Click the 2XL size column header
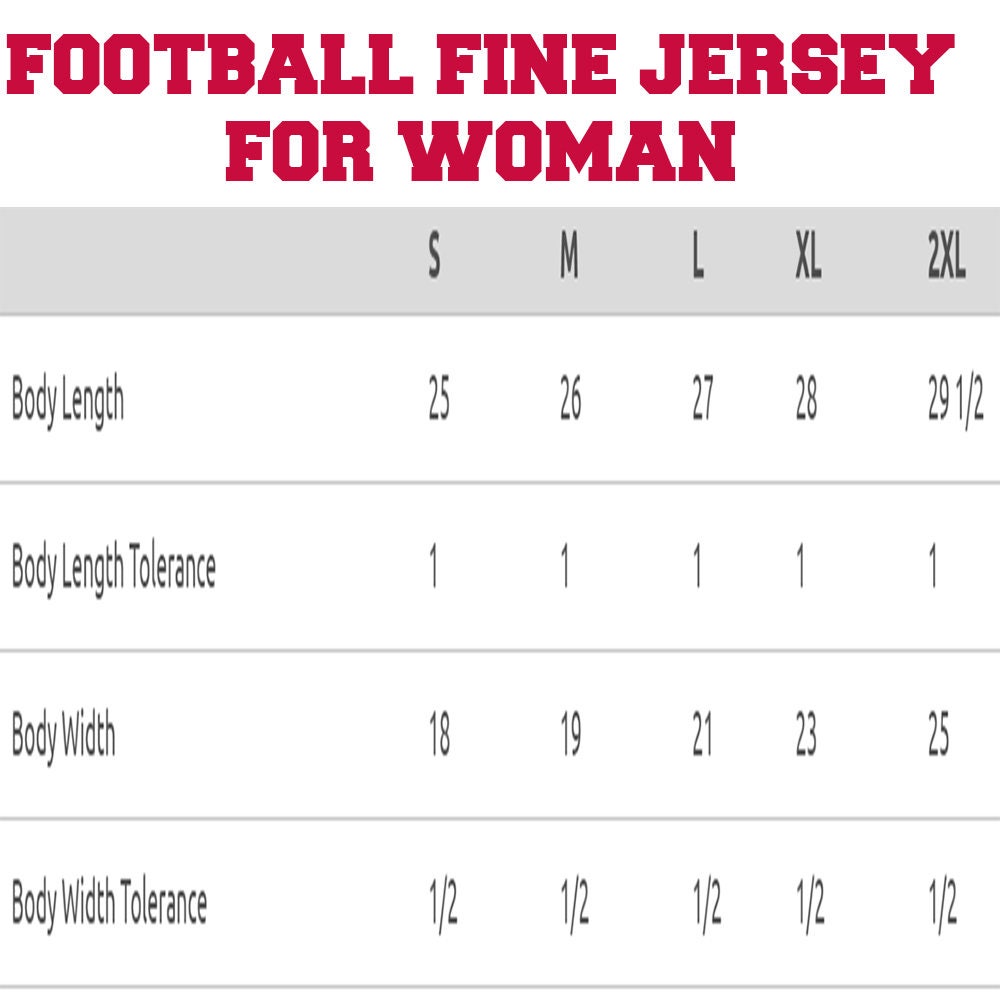The image size is (1000, 1000). click(946, 255)
